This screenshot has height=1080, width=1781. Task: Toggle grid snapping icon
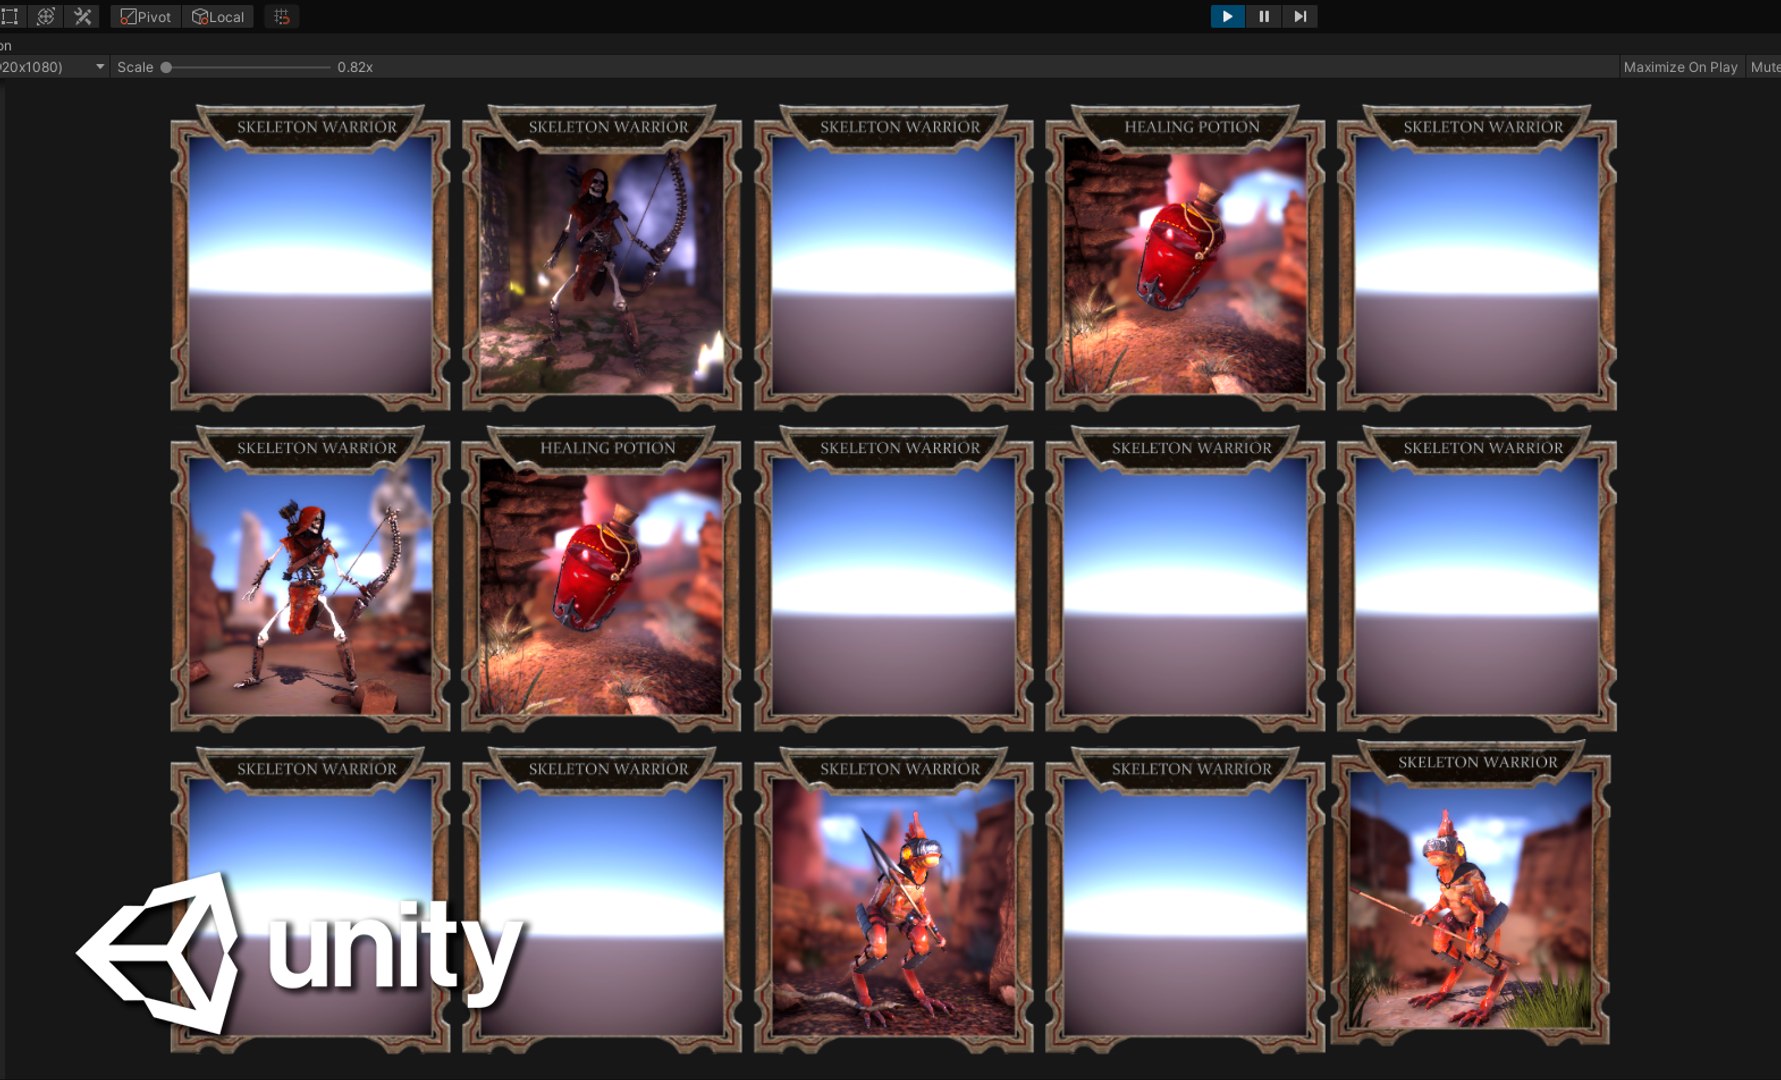[x=282, y=16]
